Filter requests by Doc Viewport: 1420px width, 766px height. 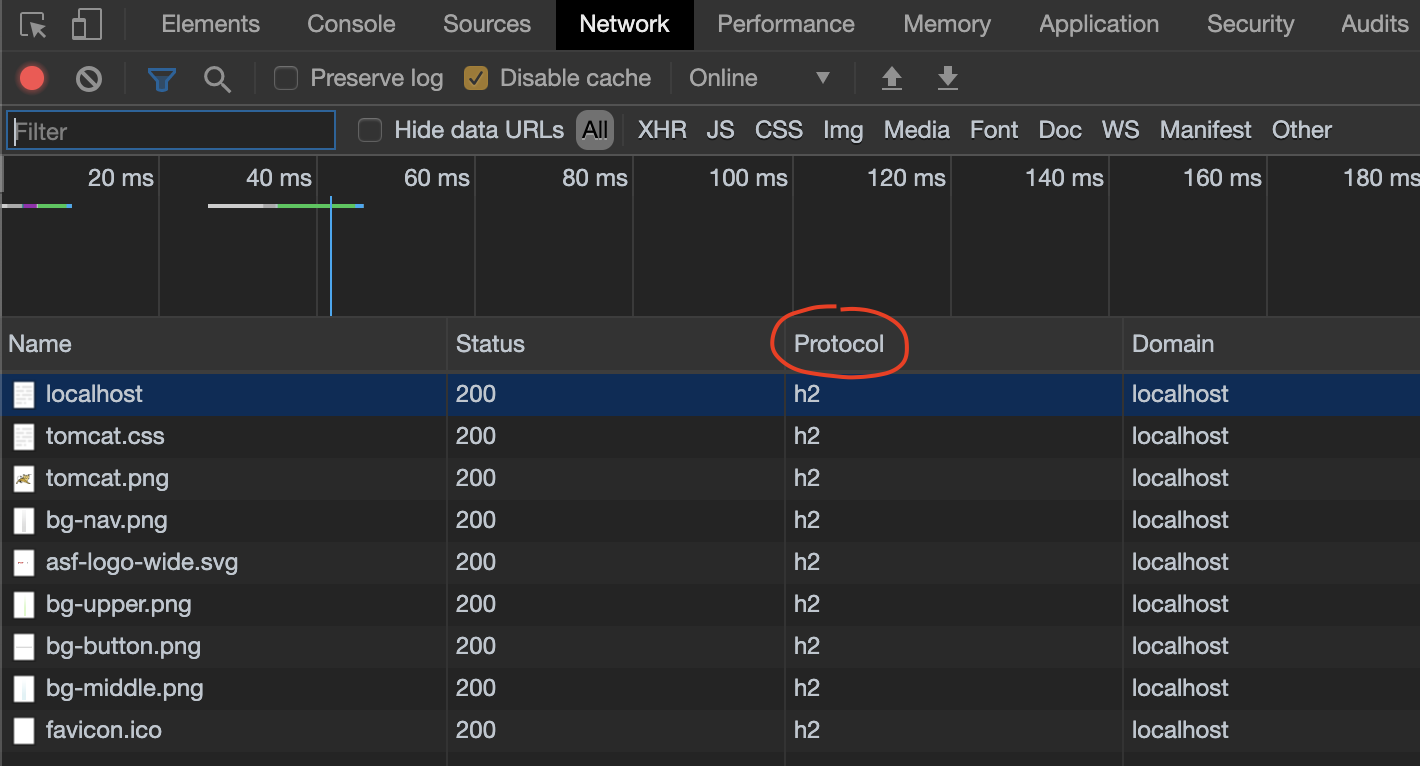pyautogui.click(x=1060, y=130)
